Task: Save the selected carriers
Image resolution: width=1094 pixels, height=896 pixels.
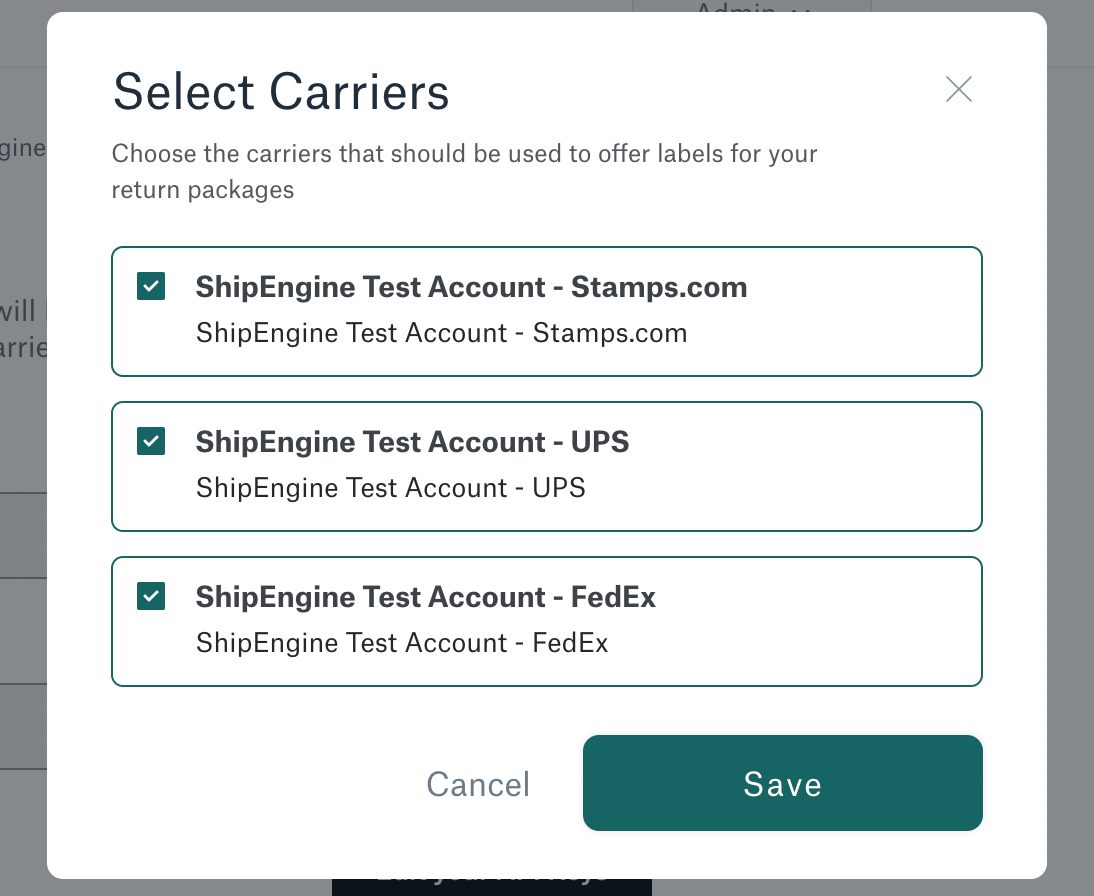Action: pyautogui.click(x=782, y=783)
